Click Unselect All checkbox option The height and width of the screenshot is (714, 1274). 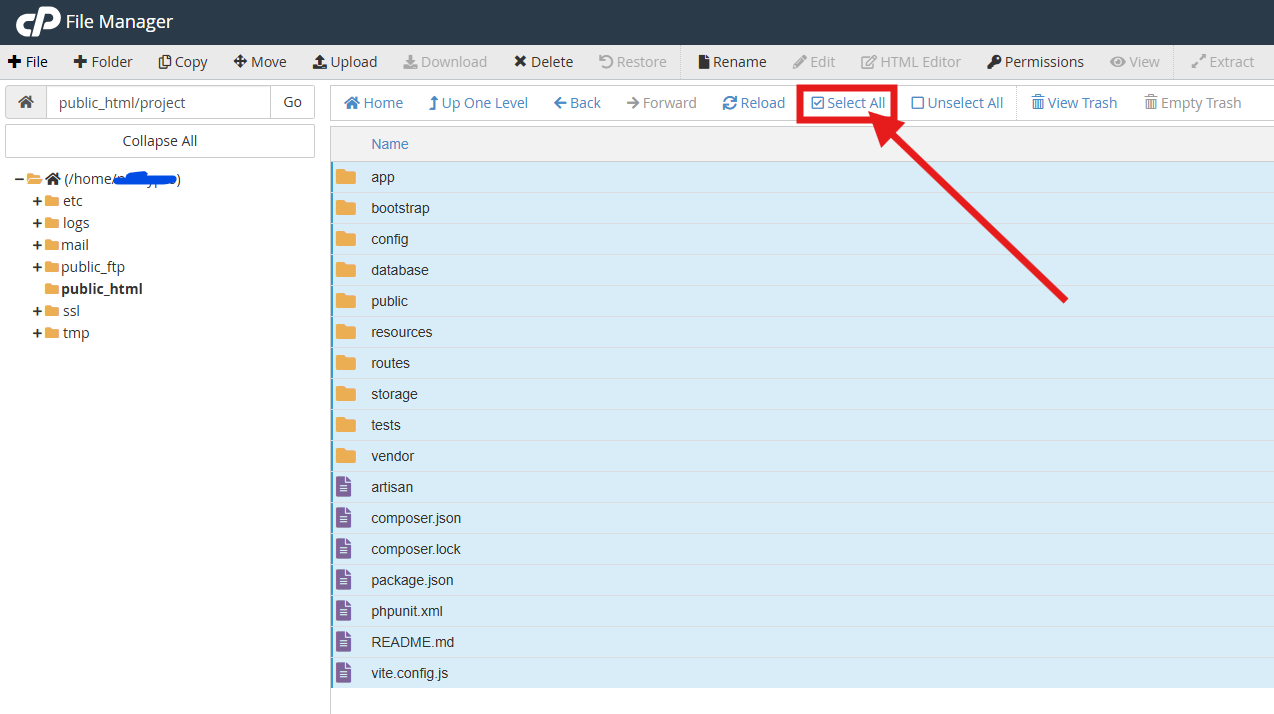click(x=957, y=103)
